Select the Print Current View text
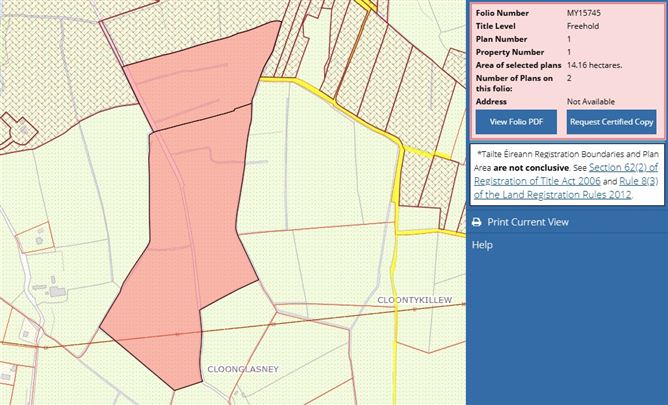Viewport: 668px width, 405px height. pyautogui.click(x=534, y=222)
